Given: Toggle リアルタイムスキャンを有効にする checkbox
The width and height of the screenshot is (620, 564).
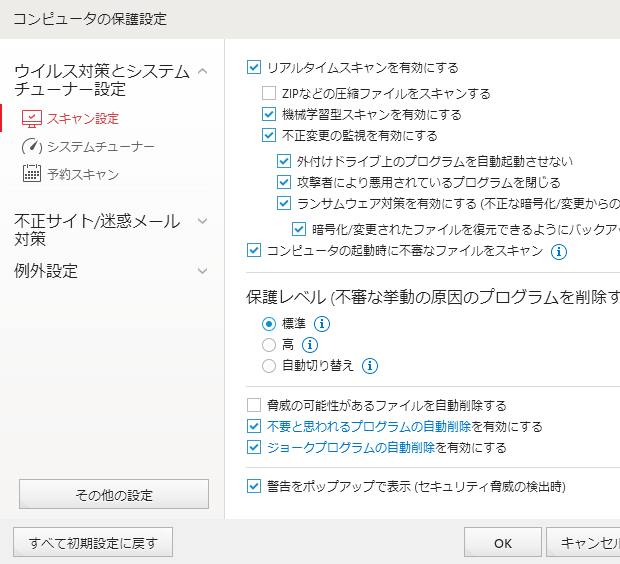Looking at the screenshot, I should coord(253,68).
